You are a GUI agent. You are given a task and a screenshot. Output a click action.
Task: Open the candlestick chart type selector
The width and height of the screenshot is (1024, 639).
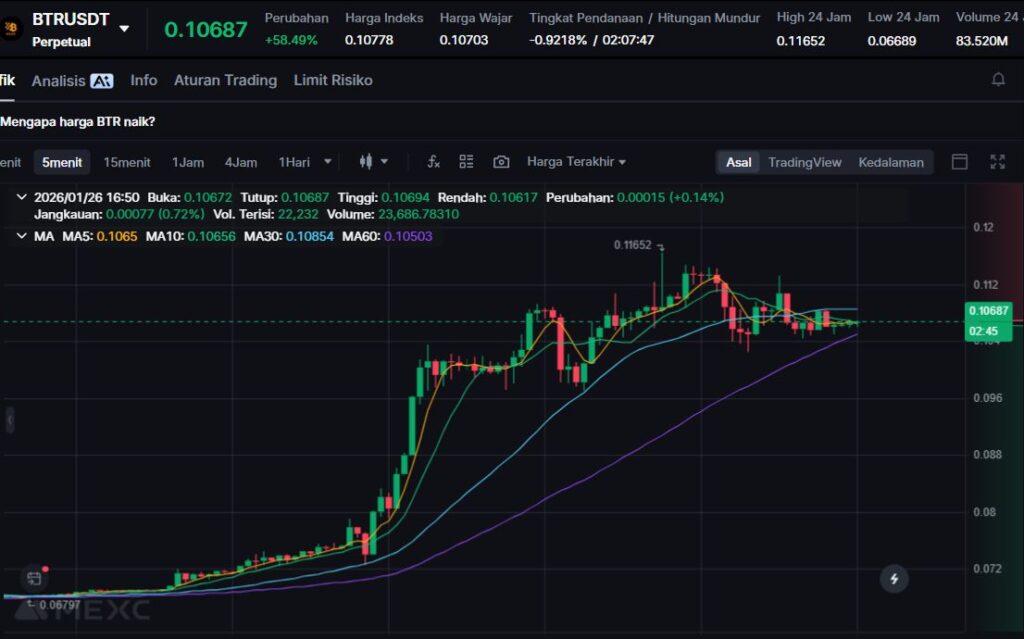pos(372,162)
